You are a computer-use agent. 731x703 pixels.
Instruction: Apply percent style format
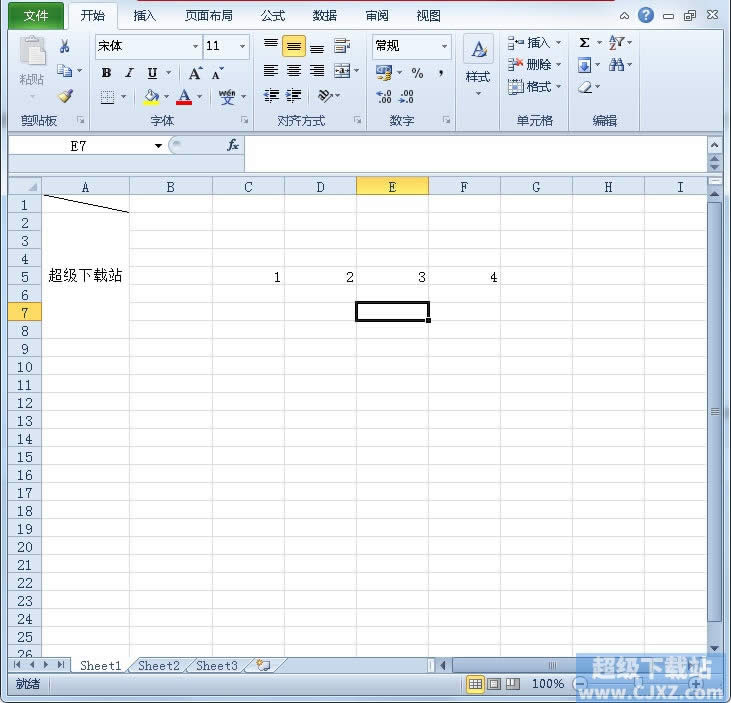417,73
